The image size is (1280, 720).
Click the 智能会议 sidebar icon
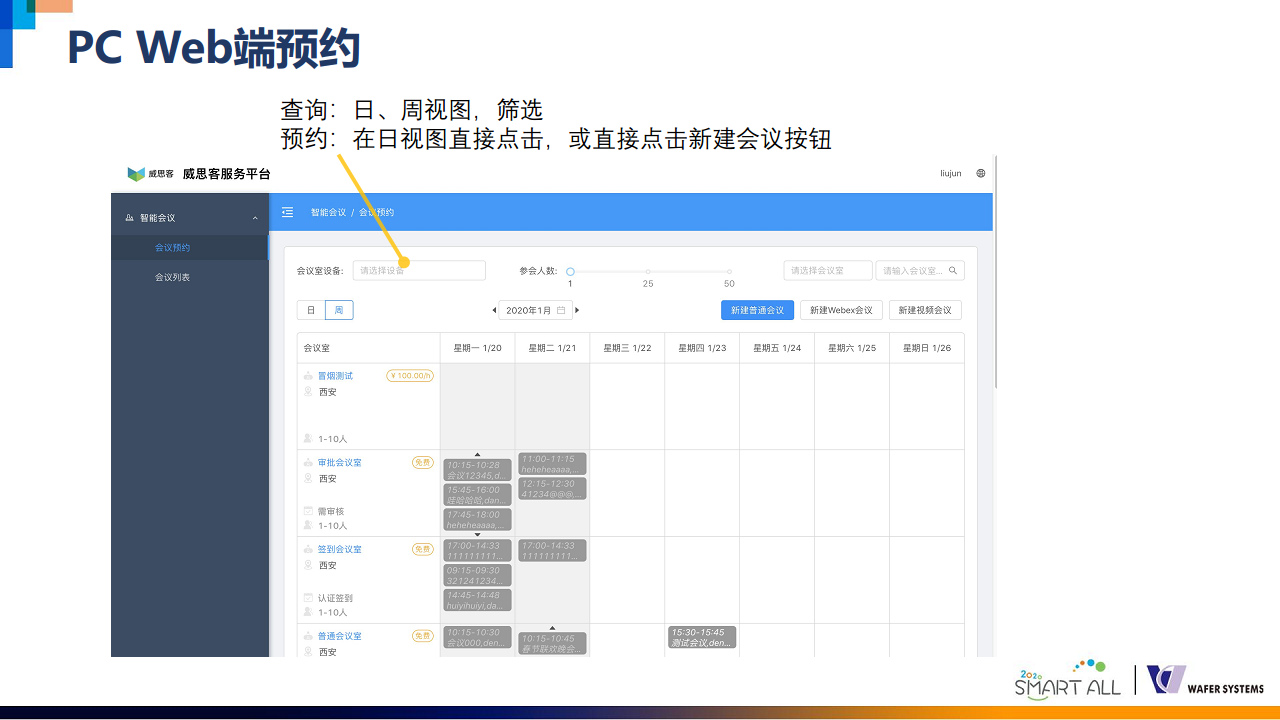tap(129, 217)
